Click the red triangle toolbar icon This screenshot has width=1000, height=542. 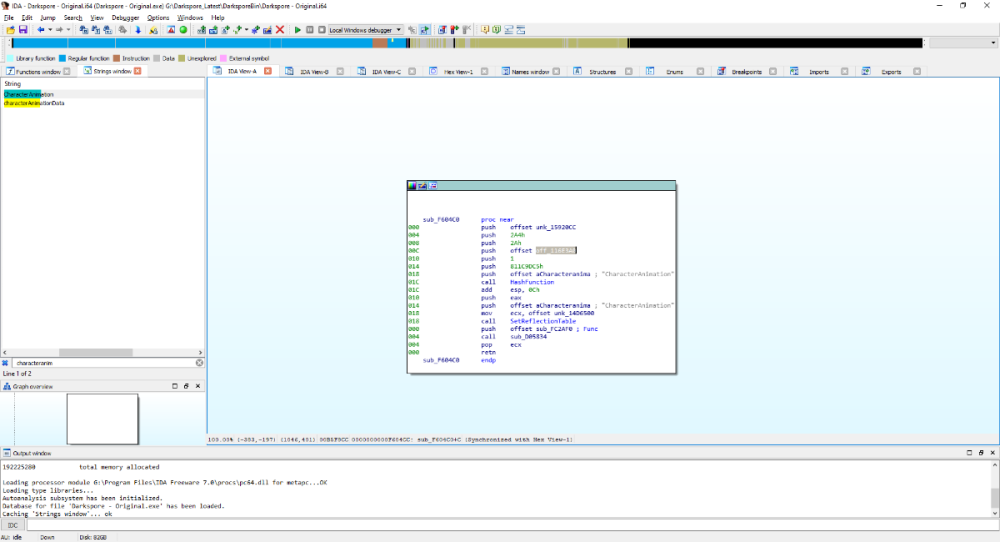171,30
